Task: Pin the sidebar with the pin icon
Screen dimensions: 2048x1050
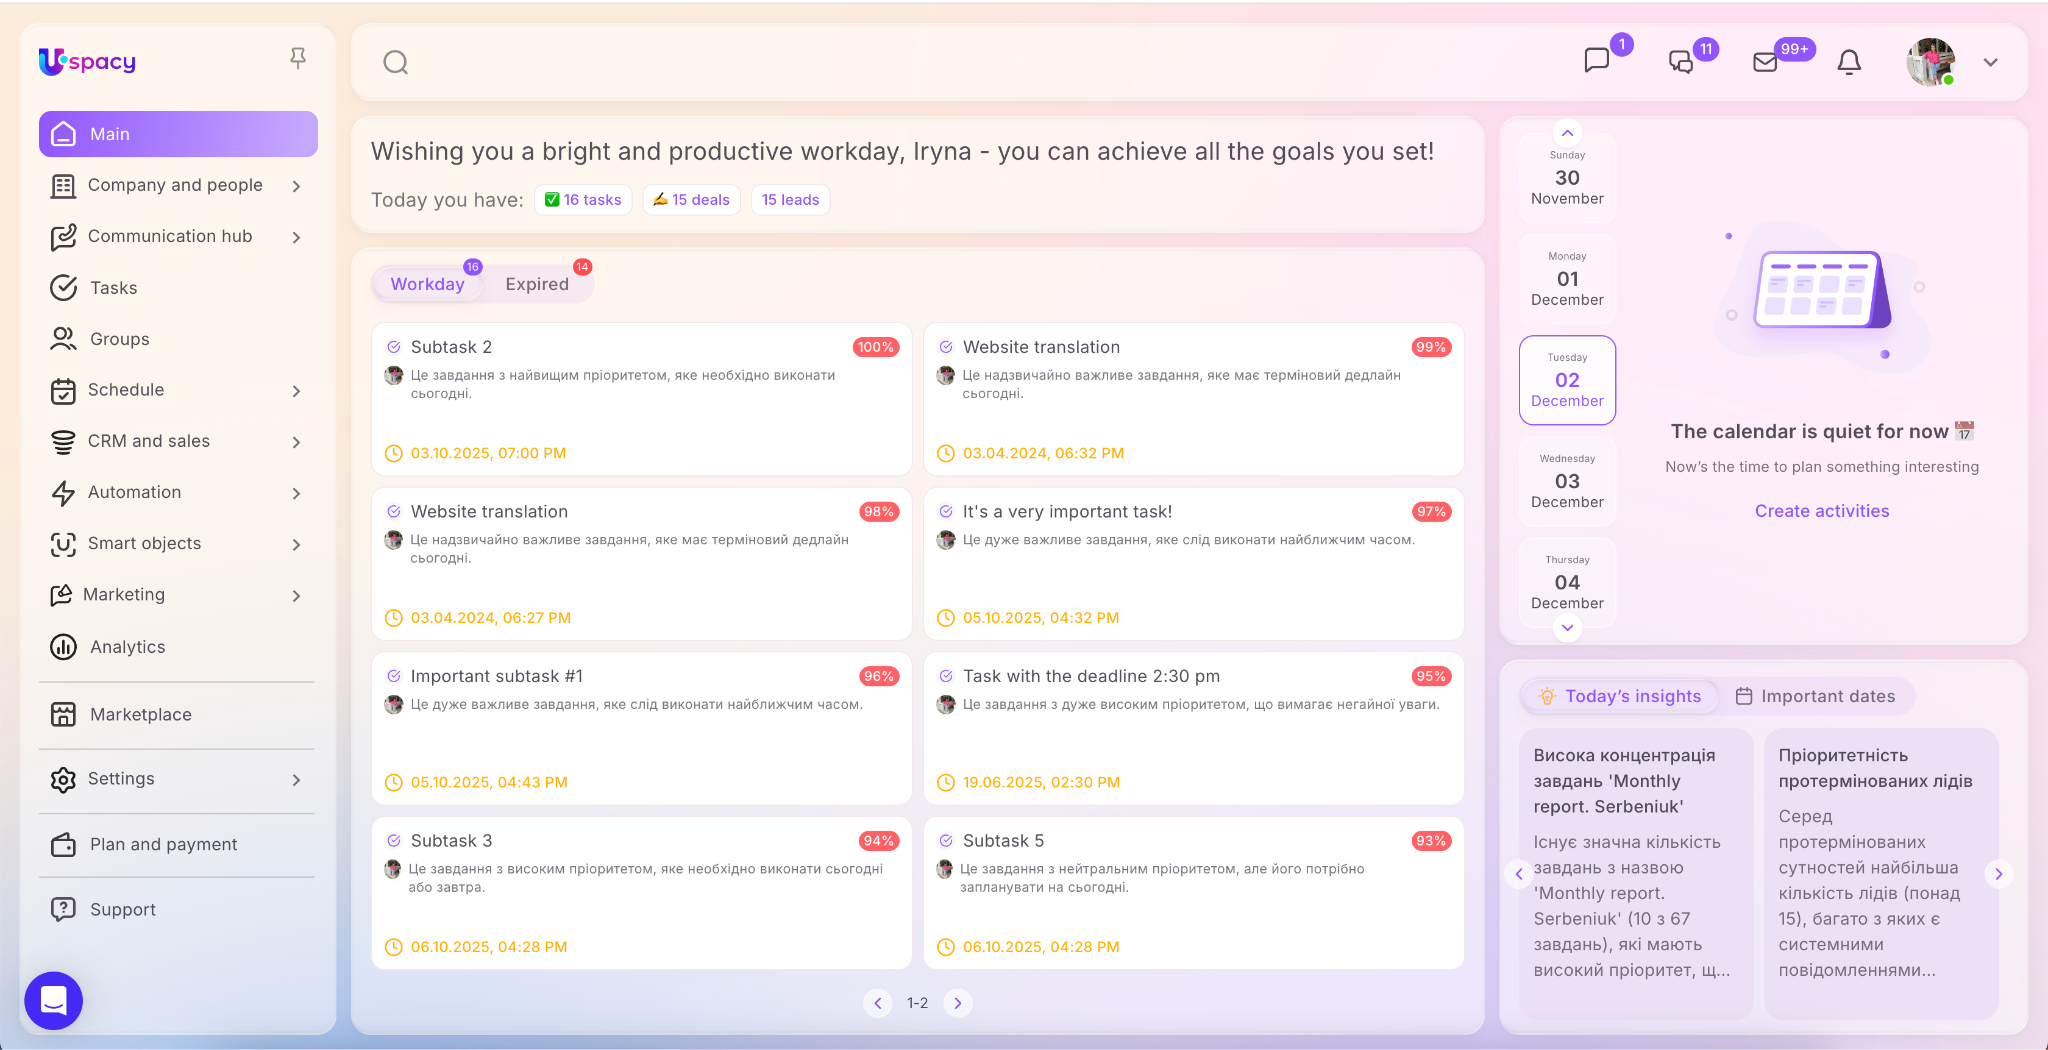Action: [297, 59]
